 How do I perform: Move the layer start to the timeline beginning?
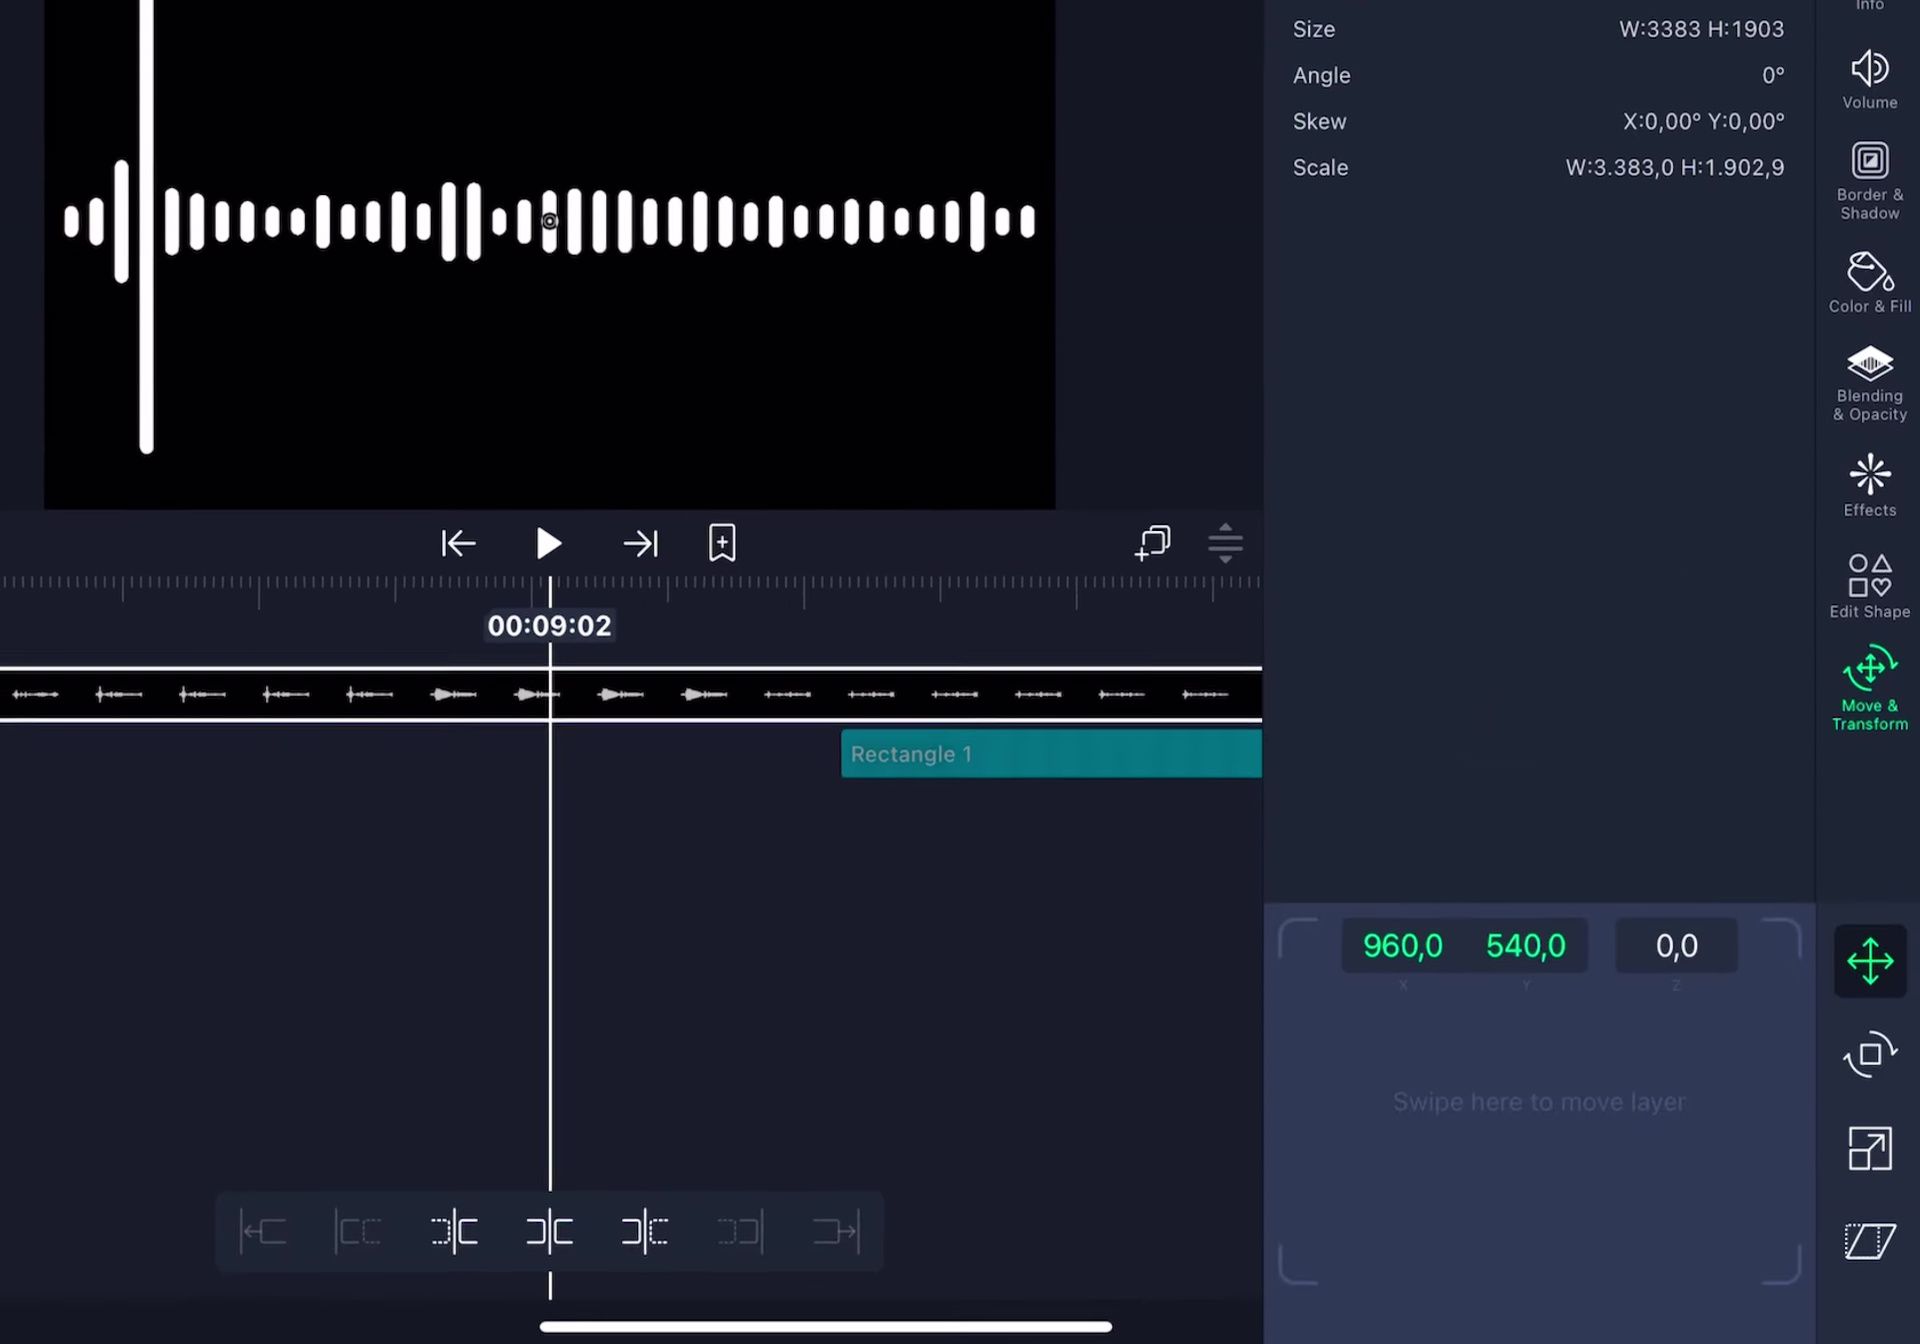[264, 1231]
